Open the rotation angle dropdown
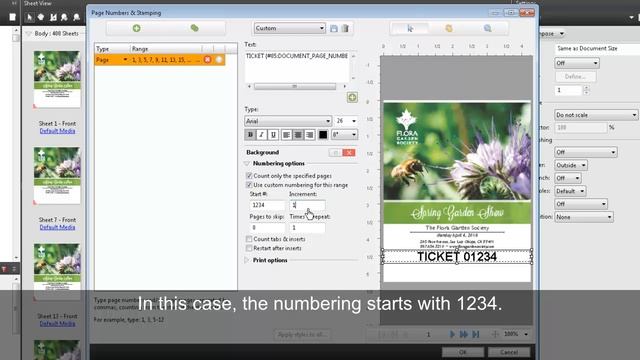This screenshot has height=360, width=640. tap(344, 134)
